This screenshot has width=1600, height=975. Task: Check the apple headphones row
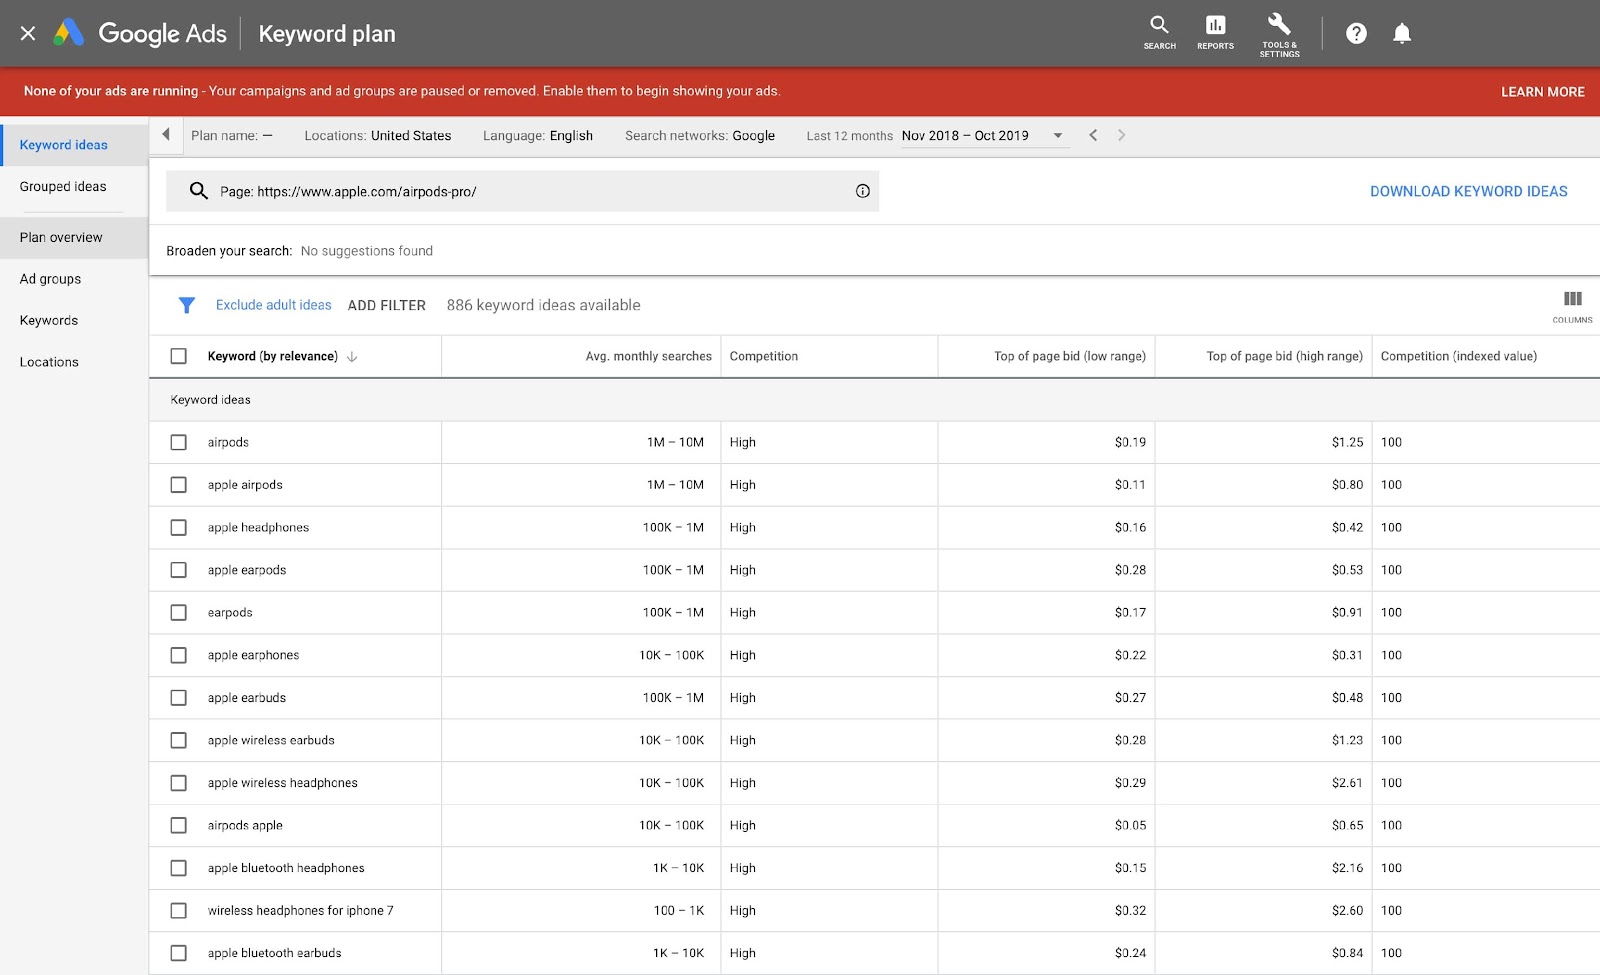[179, 527]
